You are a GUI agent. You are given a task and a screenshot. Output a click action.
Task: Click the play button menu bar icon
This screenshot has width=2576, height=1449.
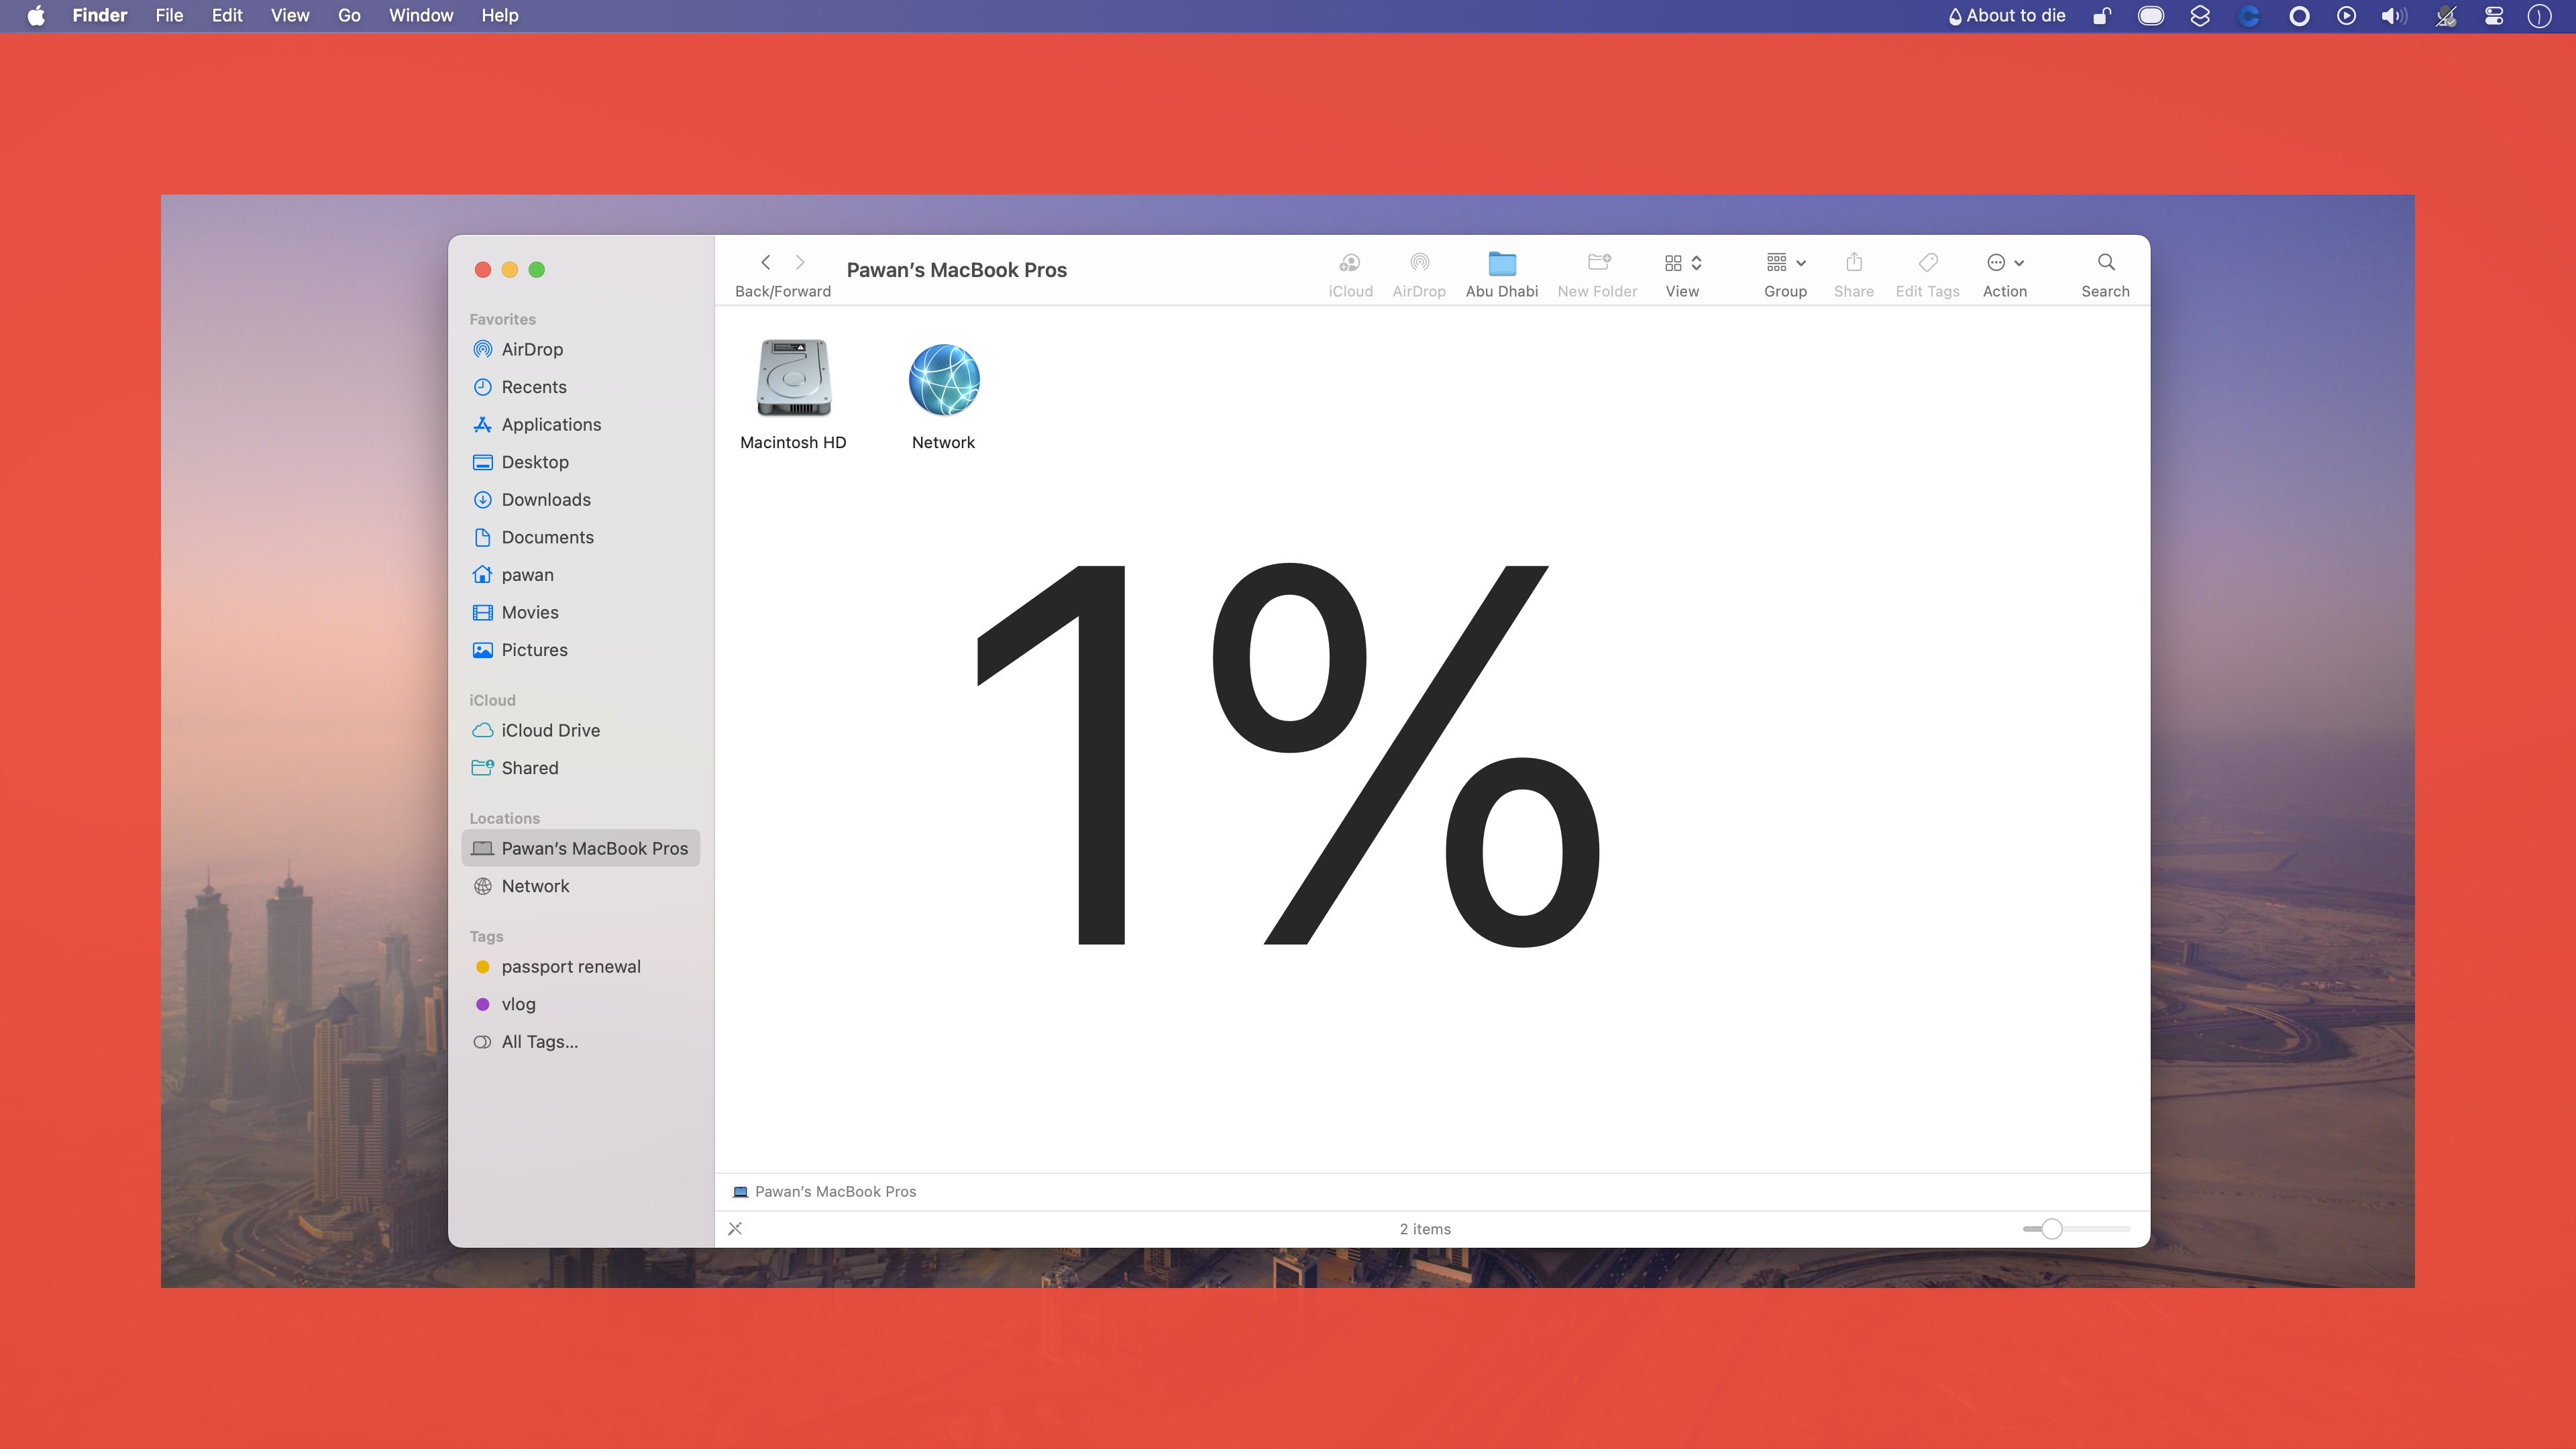pos(2346,15)
